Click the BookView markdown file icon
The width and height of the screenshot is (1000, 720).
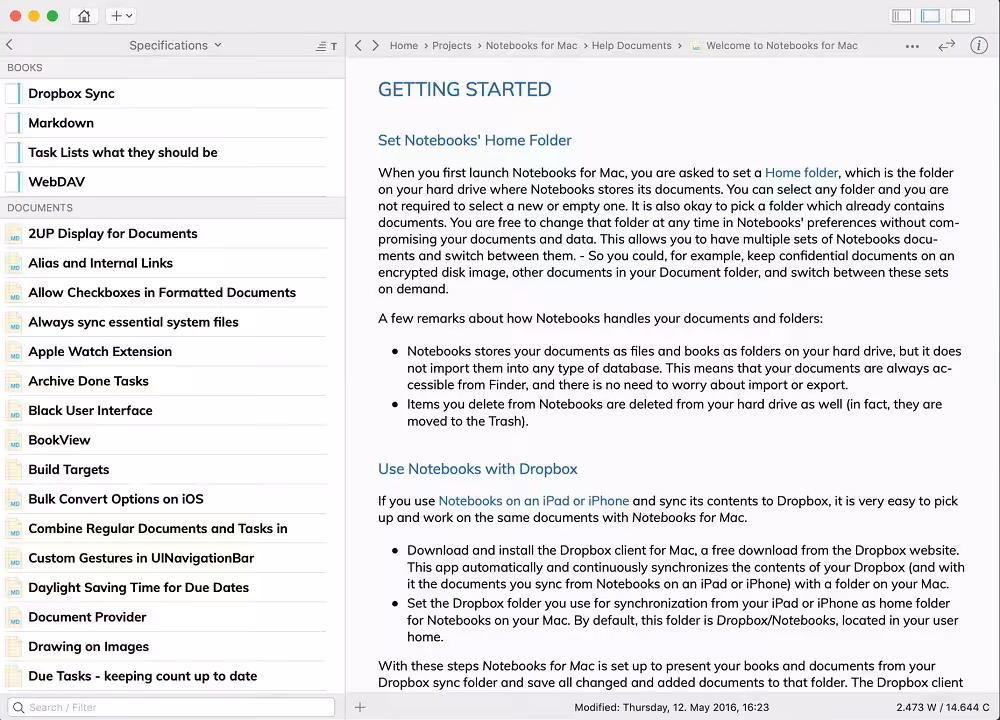[x=13, y=440]
